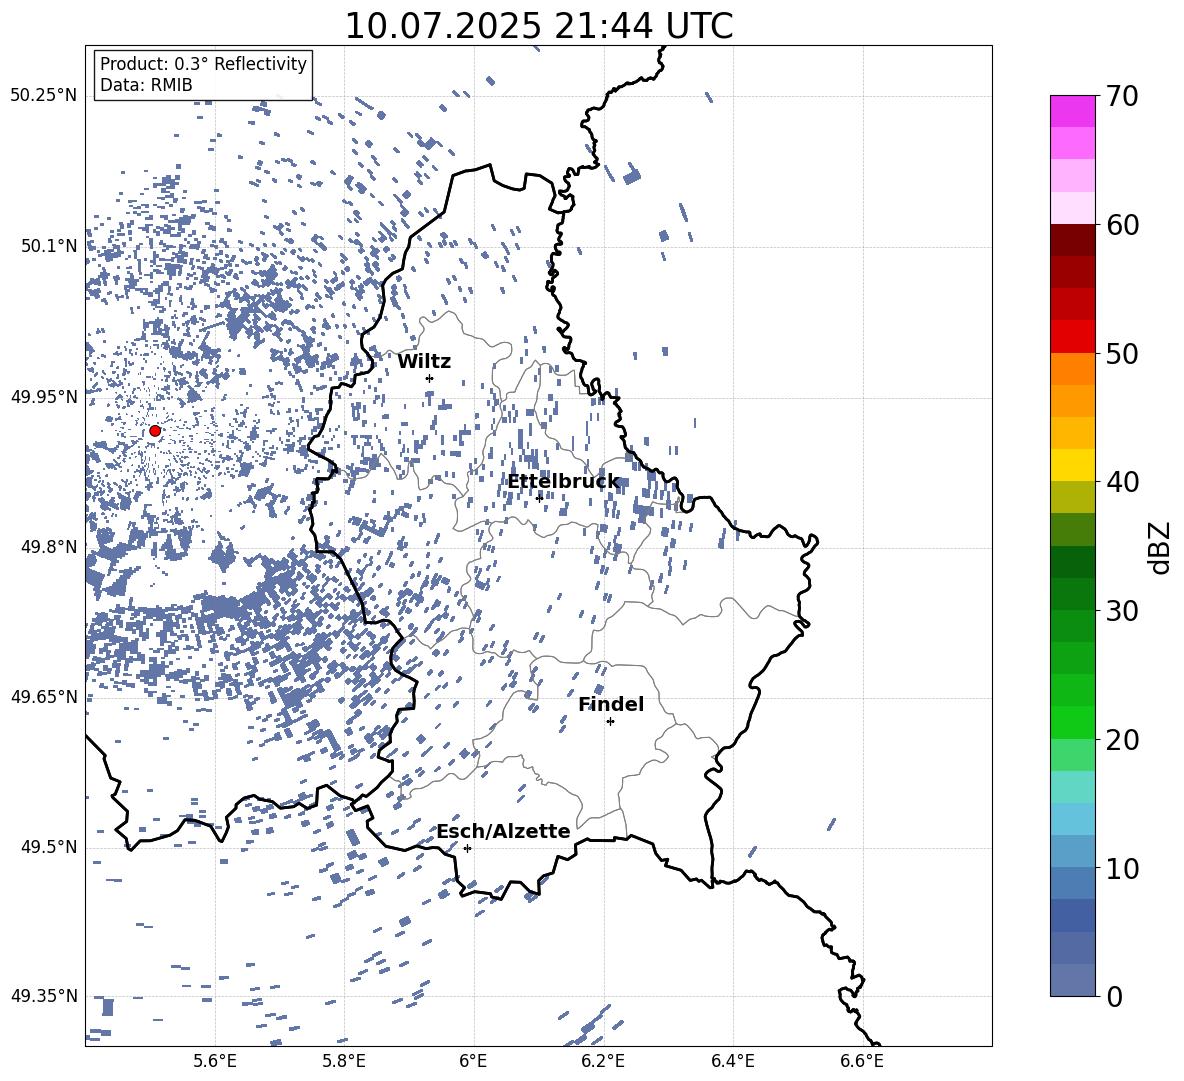The width and height of the screenshot is (1184, 1081).
Task: Click the Wiltz station cross marker
Action: pos(430,378)
